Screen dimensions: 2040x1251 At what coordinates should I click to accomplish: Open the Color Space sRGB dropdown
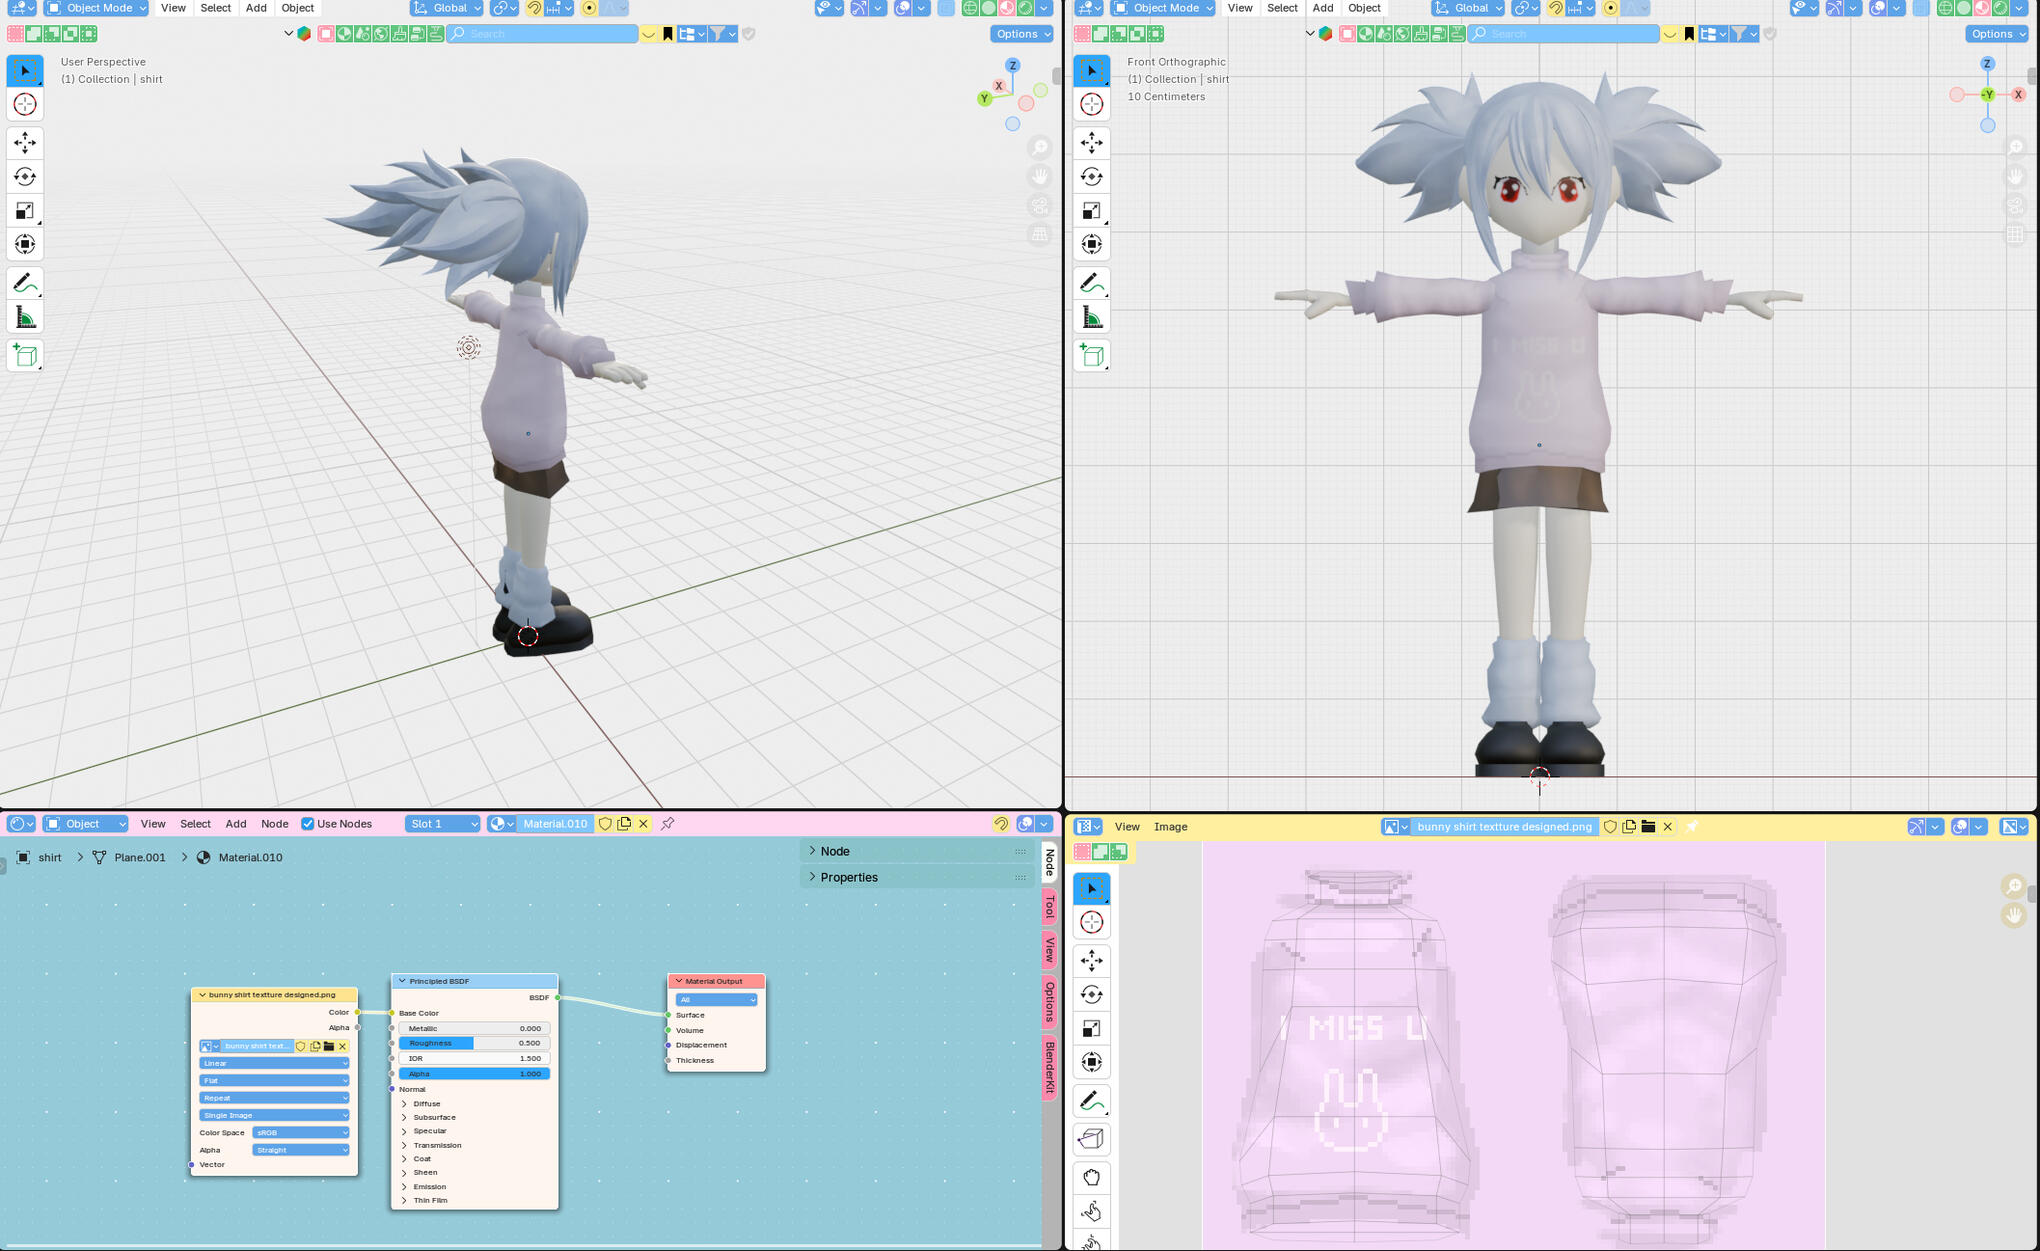[x=300, y=1133]
